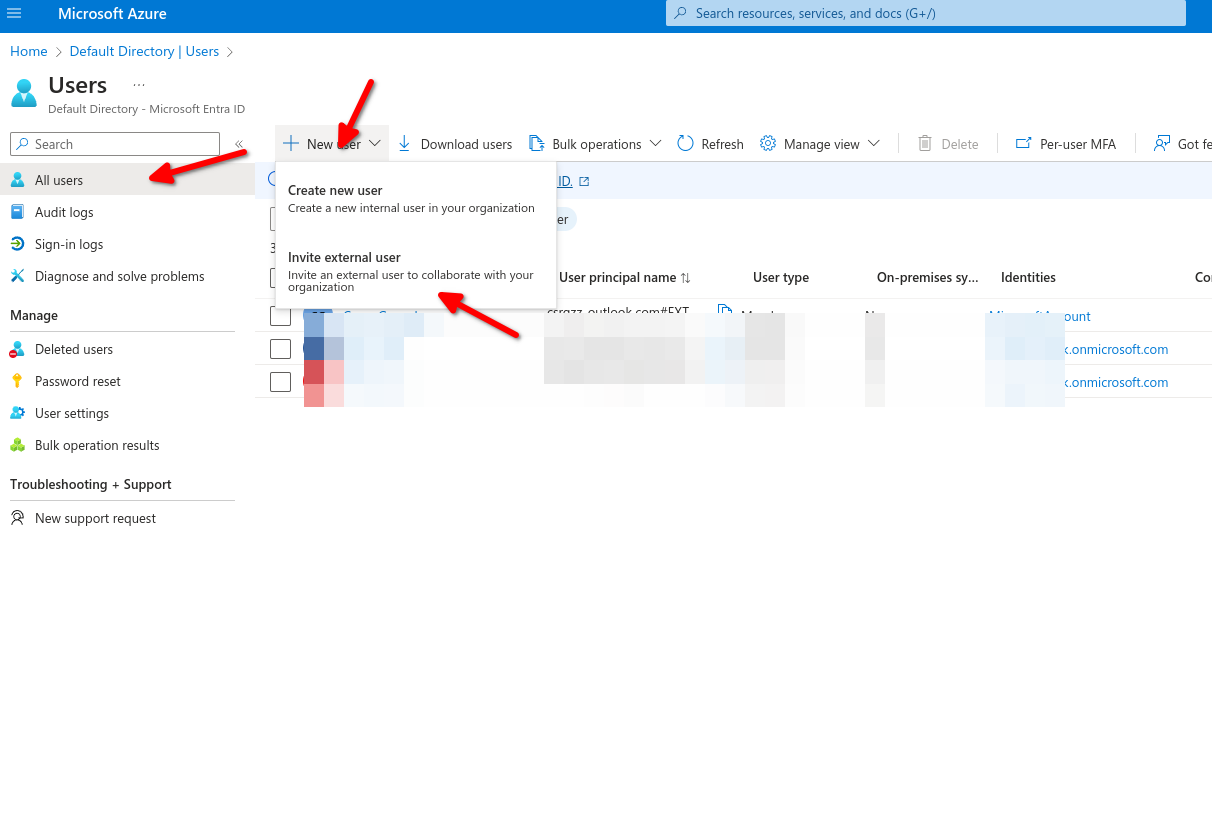
Task: Choose Create new user menu option
Action: [335, 190]
